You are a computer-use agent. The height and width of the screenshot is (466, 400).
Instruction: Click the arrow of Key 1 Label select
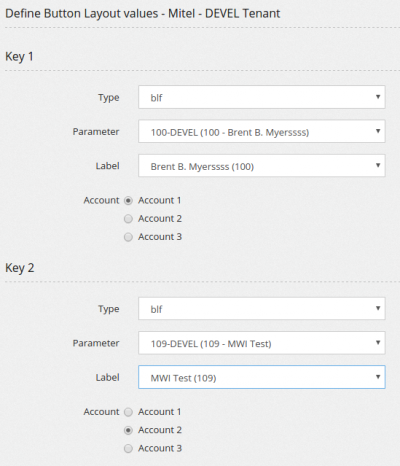(378, 165)
